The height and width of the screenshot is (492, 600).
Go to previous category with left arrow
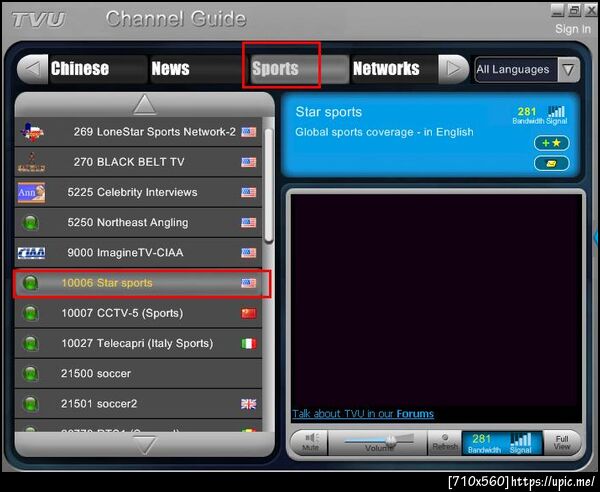(x=33, y=69)
